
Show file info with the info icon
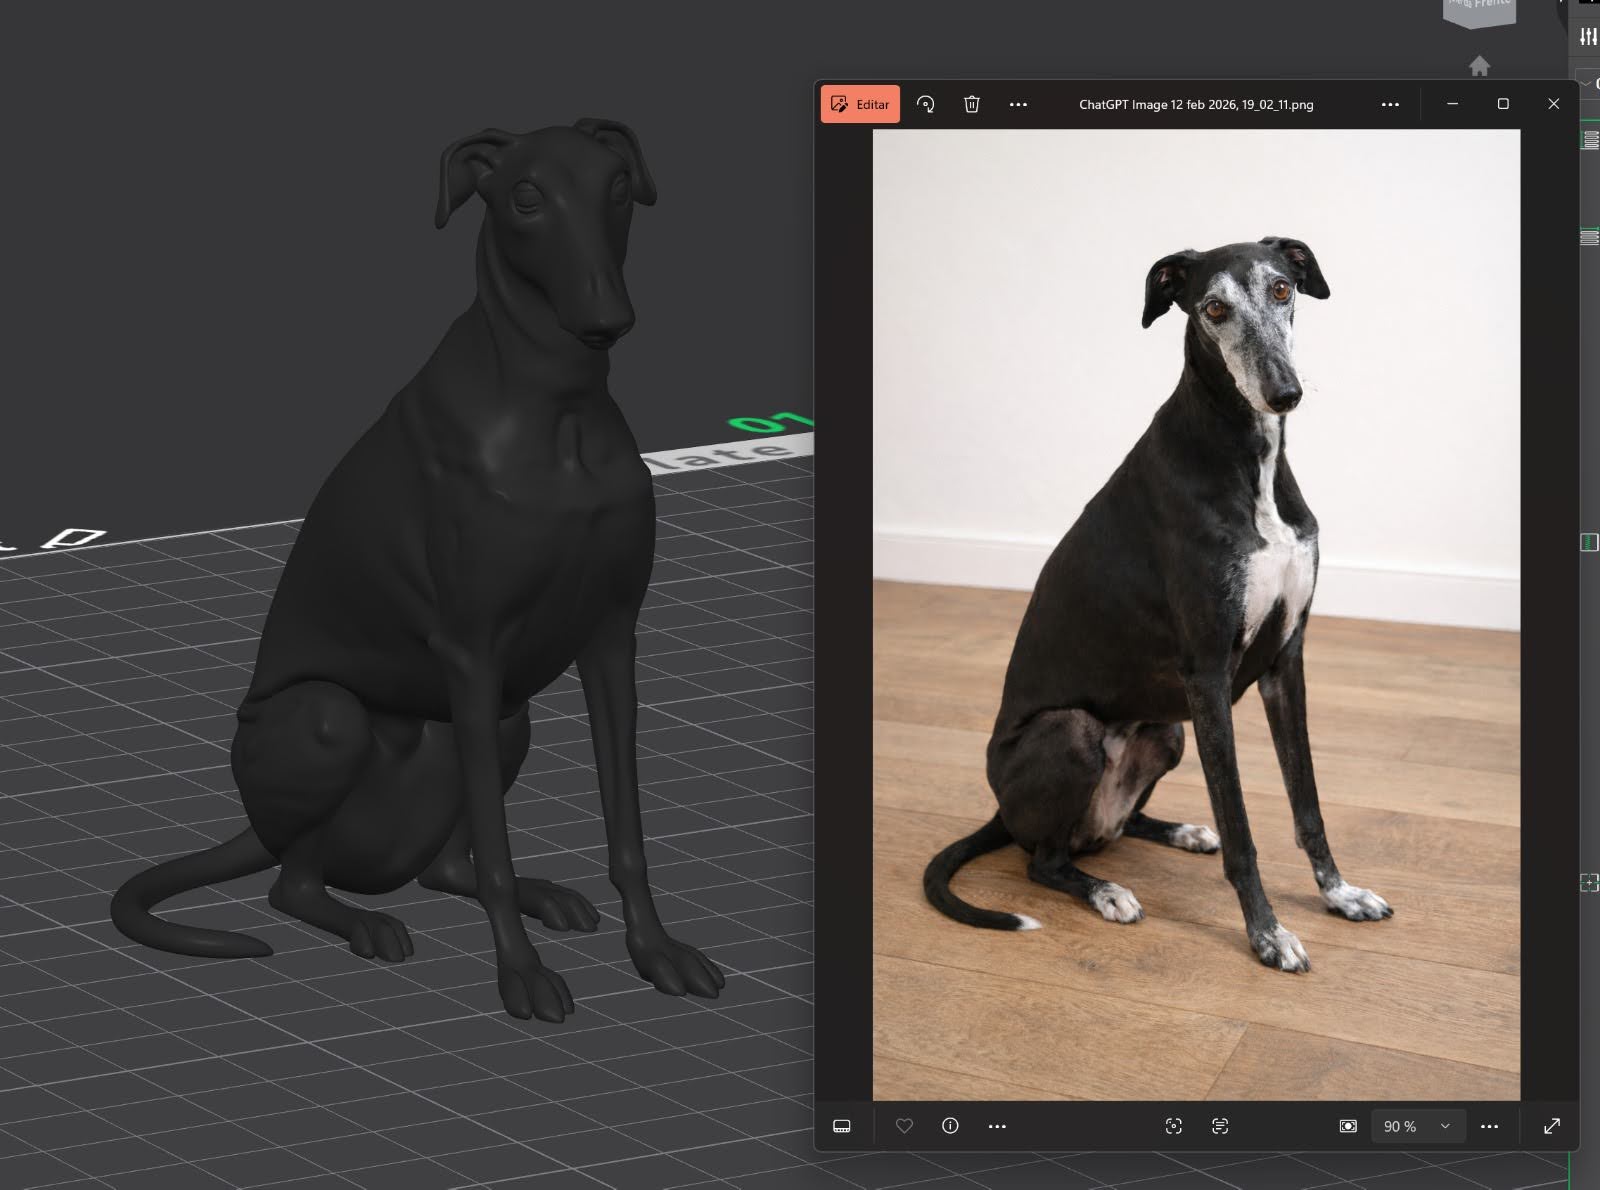click(950, 1126)
